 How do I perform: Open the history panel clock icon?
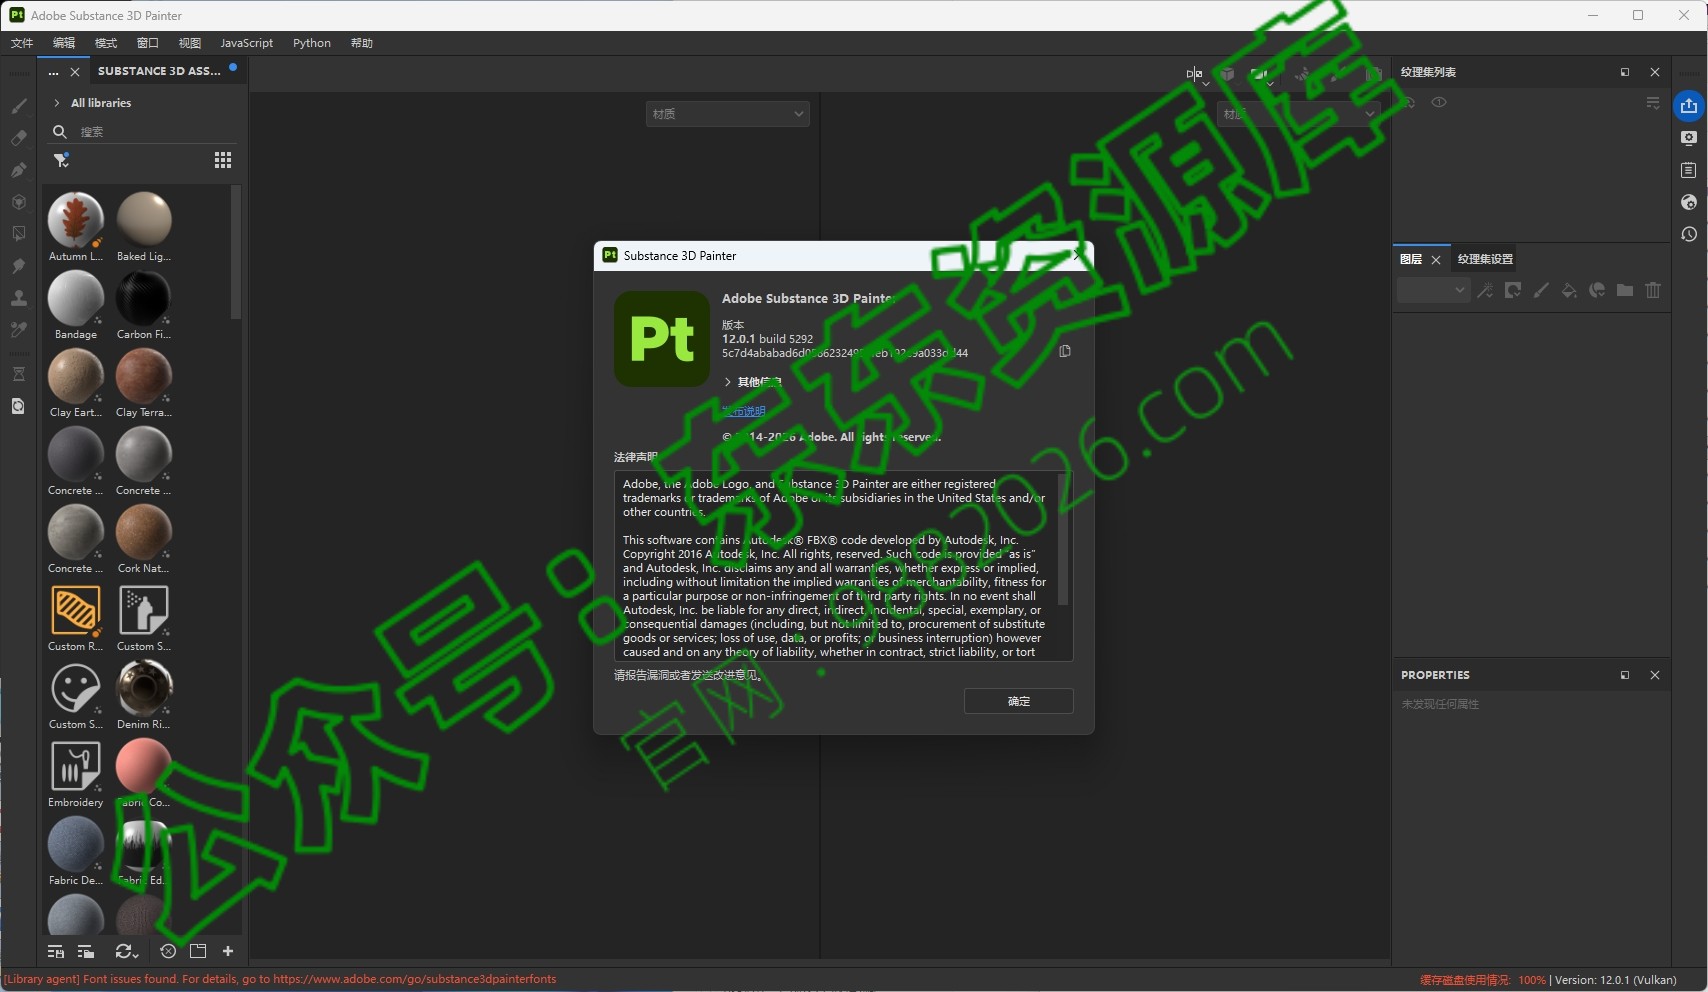coord(1689,234)
